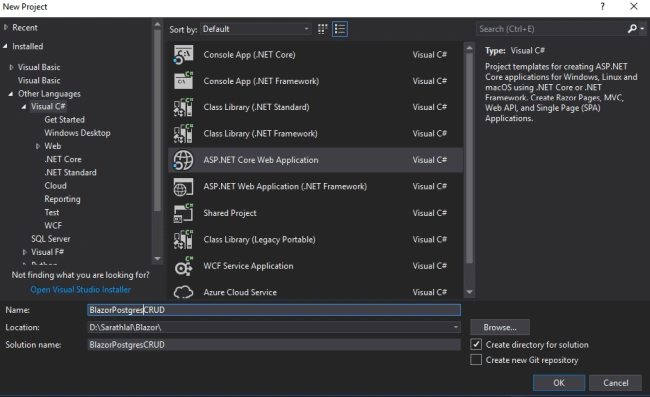Select 'Azure Cloud Service' template name

coord(240,292)
